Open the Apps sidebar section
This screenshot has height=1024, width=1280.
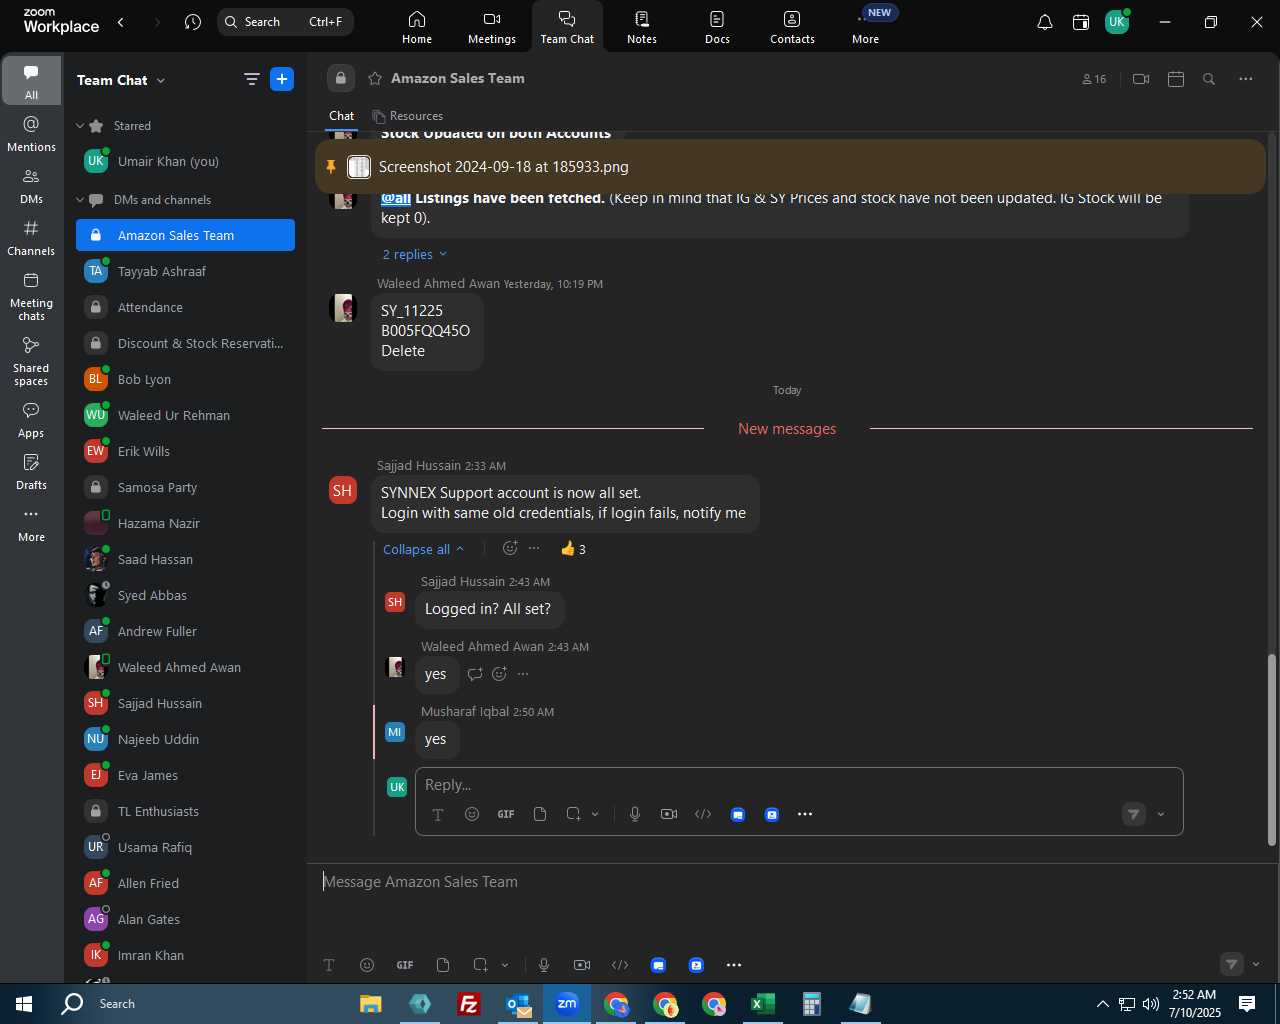(31, 420)
